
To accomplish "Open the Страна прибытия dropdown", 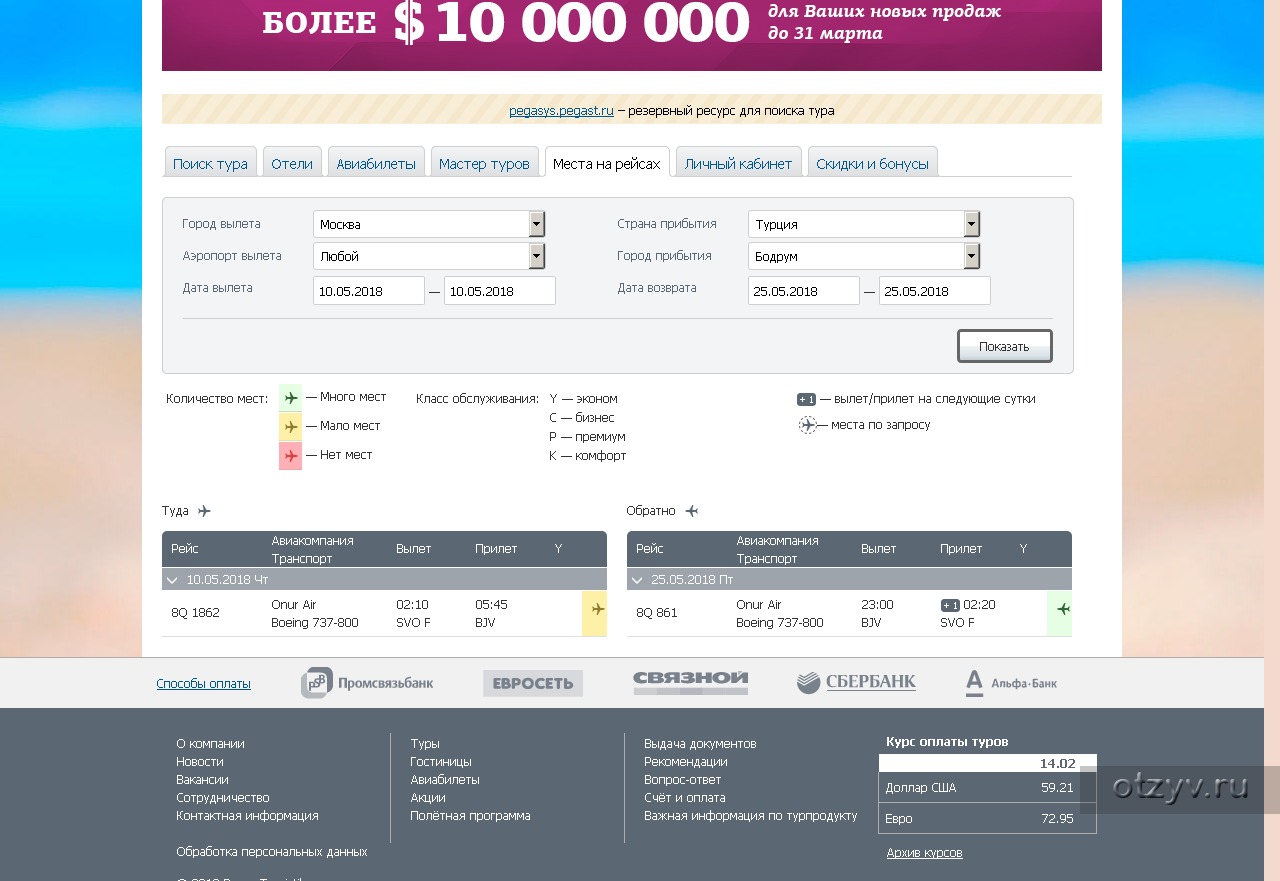I will (971, 224).
